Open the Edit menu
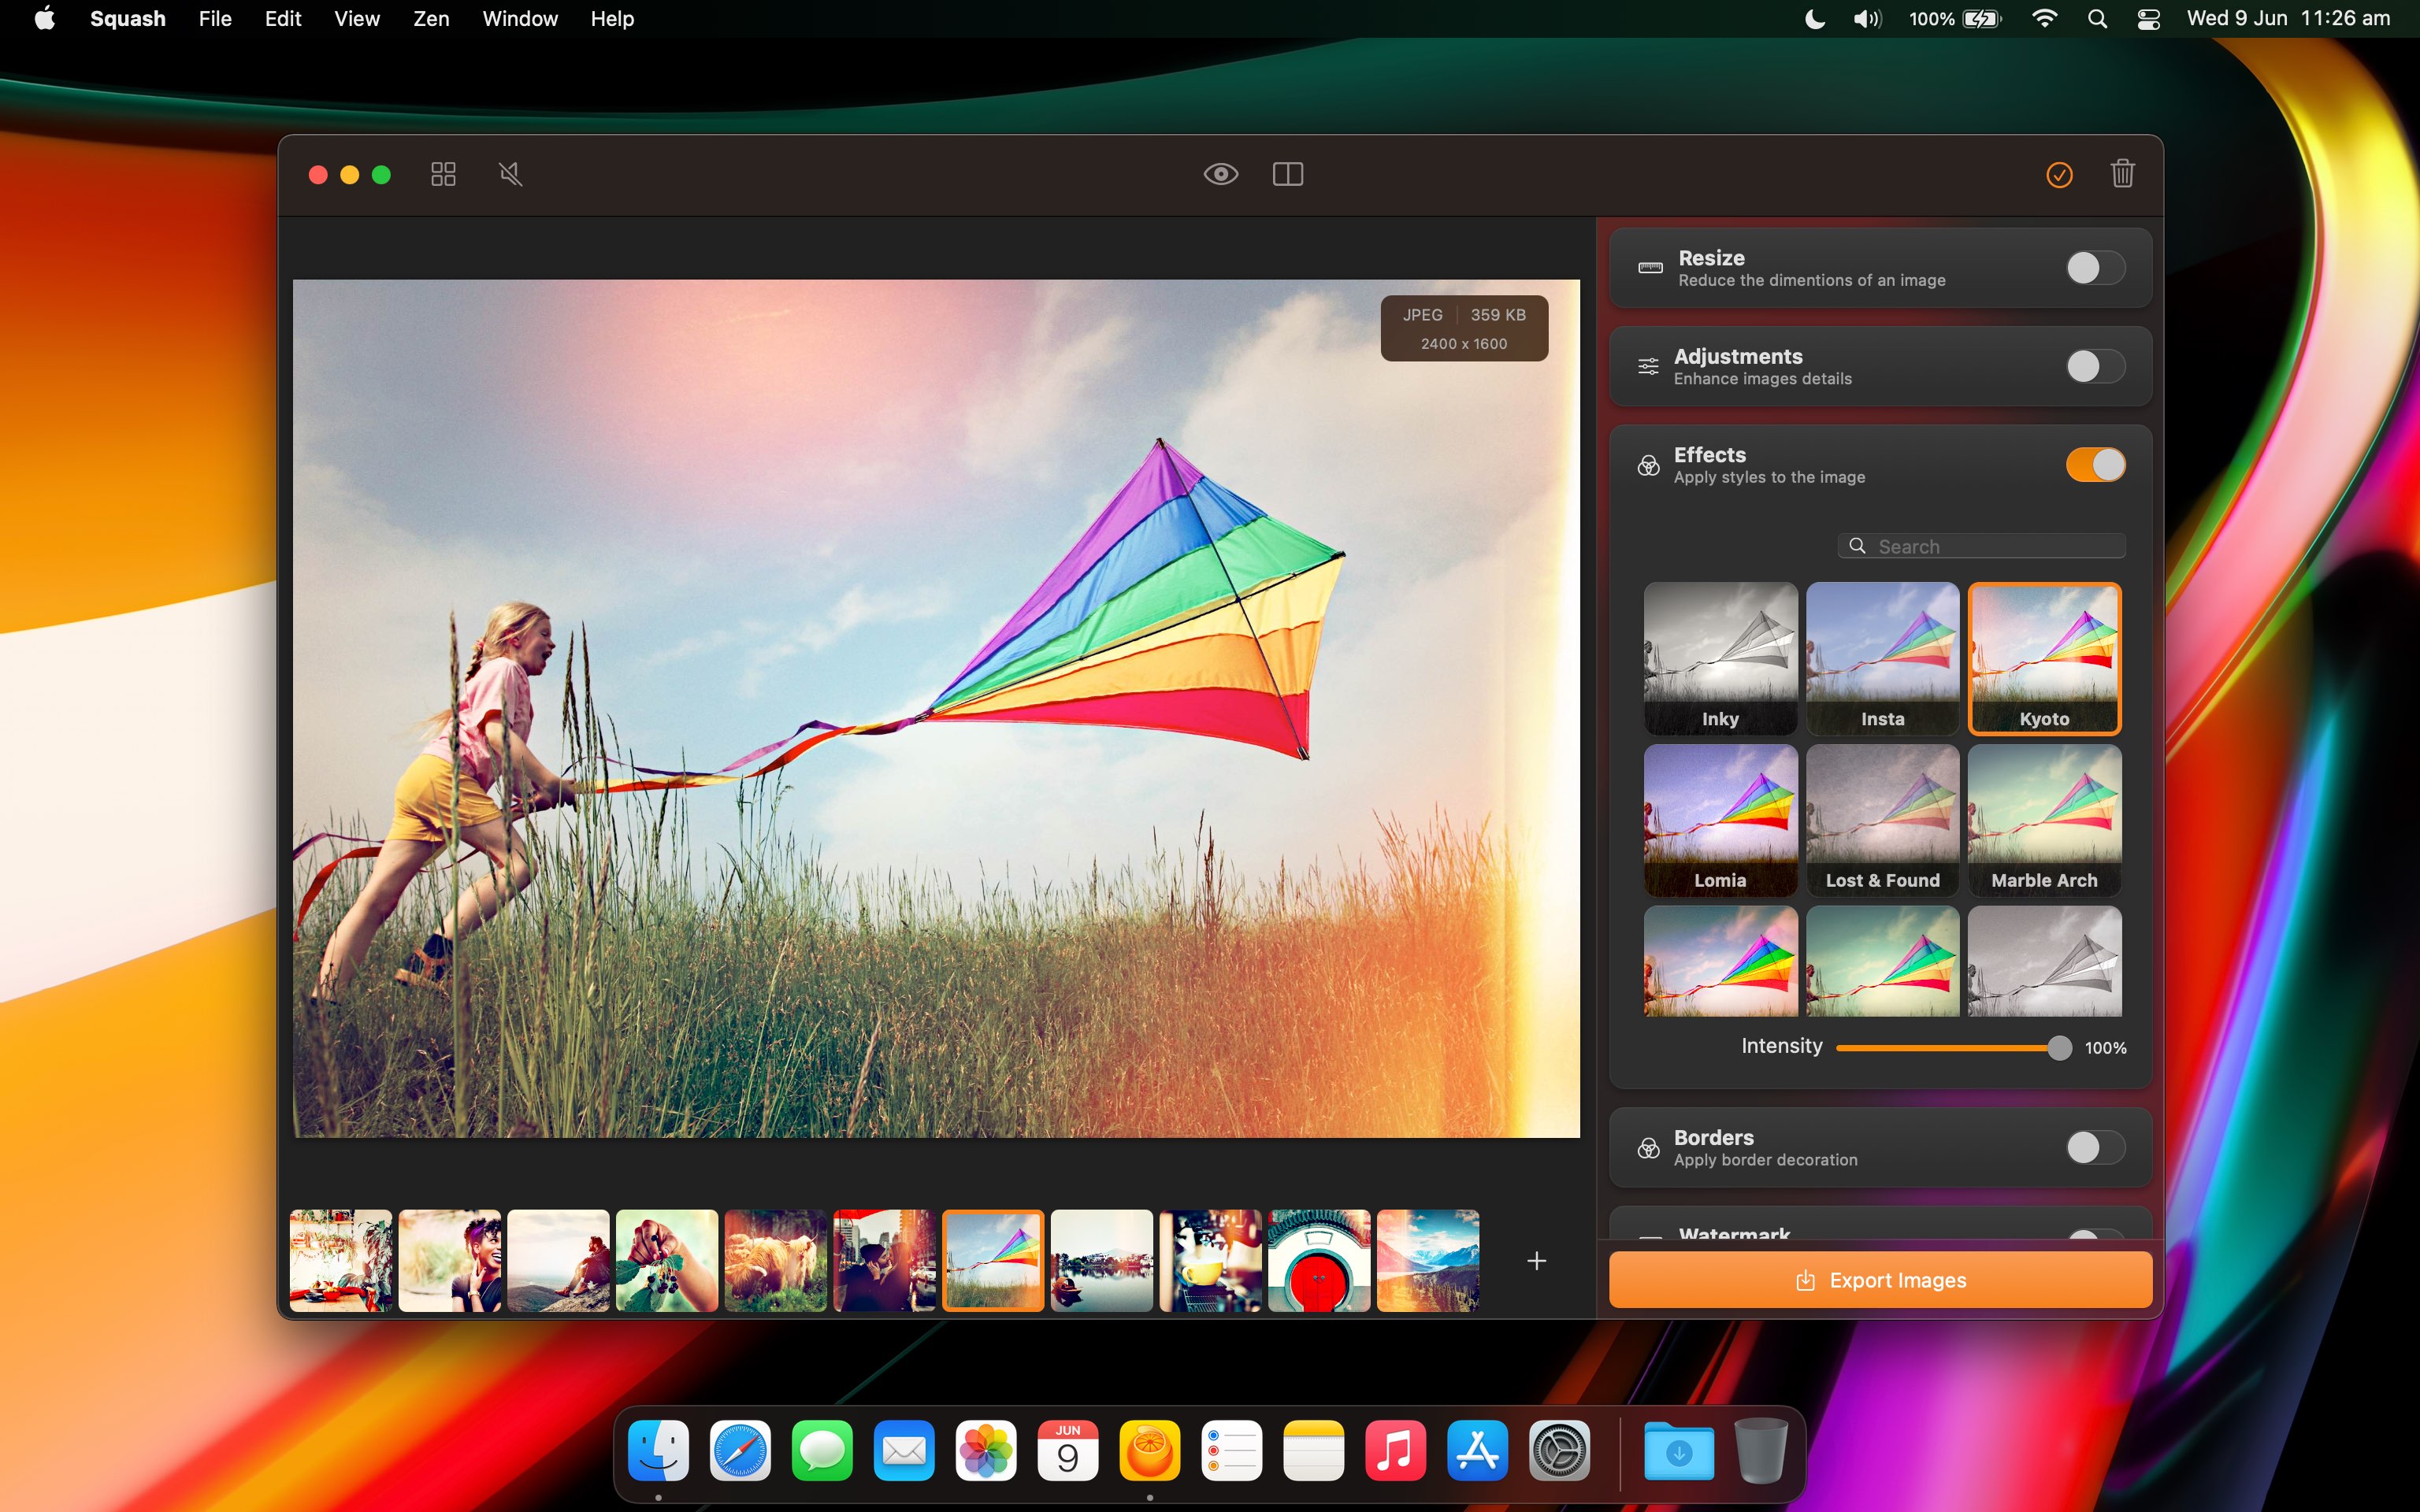Image resolution: width=2420 pixels, height=1512 pixels. 283,19
